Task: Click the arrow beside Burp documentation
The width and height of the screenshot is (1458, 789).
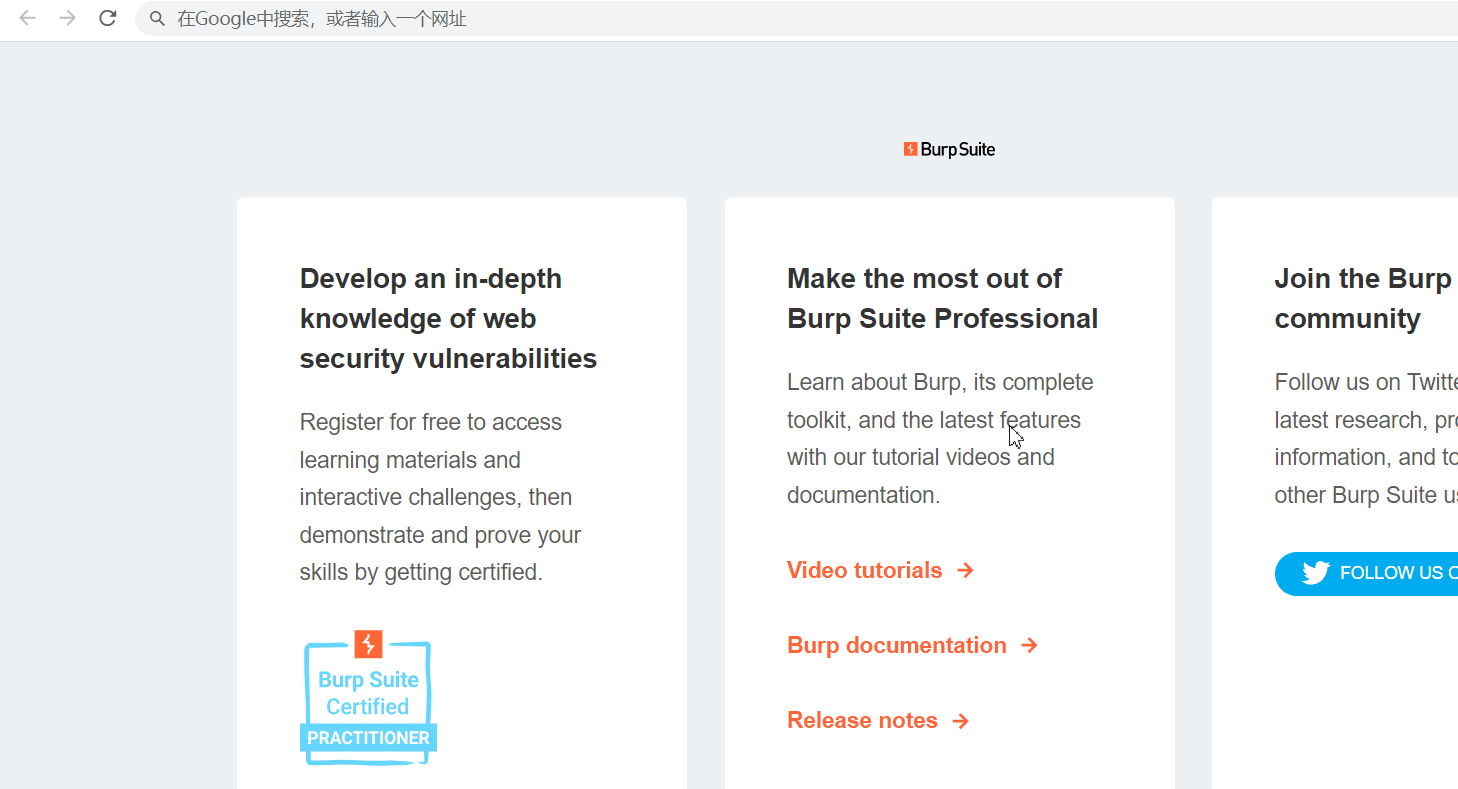Action: click(1029, 645)
